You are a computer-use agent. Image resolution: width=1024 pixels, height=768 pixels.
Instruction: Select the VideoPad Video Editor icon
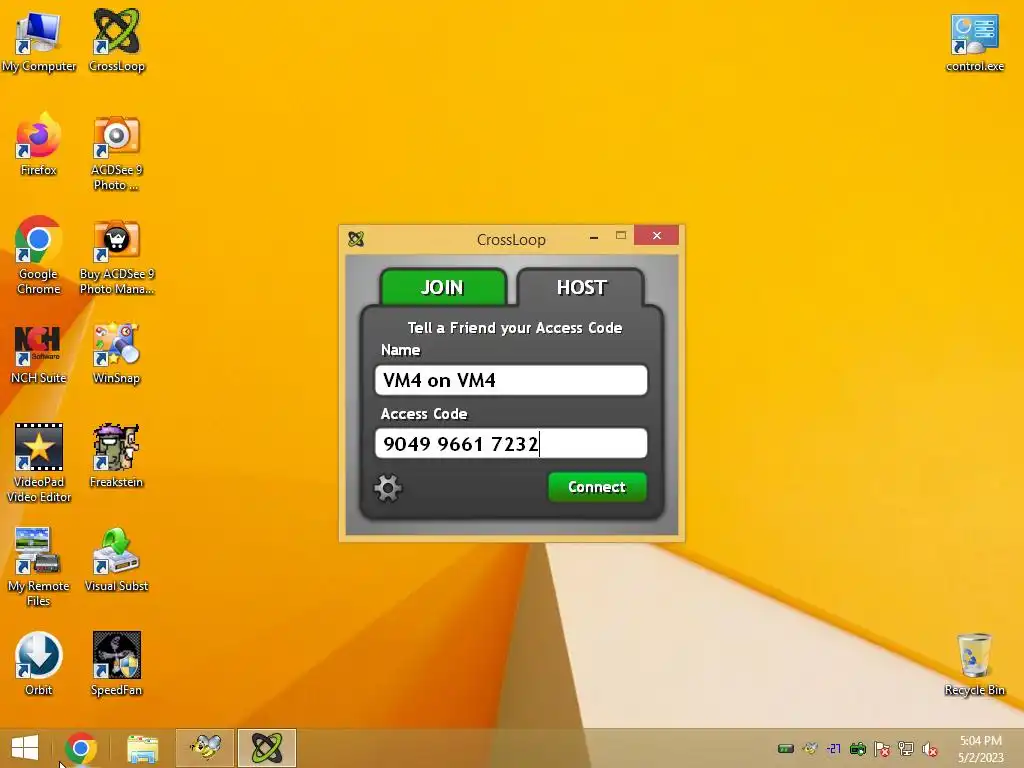pos(39,463)
